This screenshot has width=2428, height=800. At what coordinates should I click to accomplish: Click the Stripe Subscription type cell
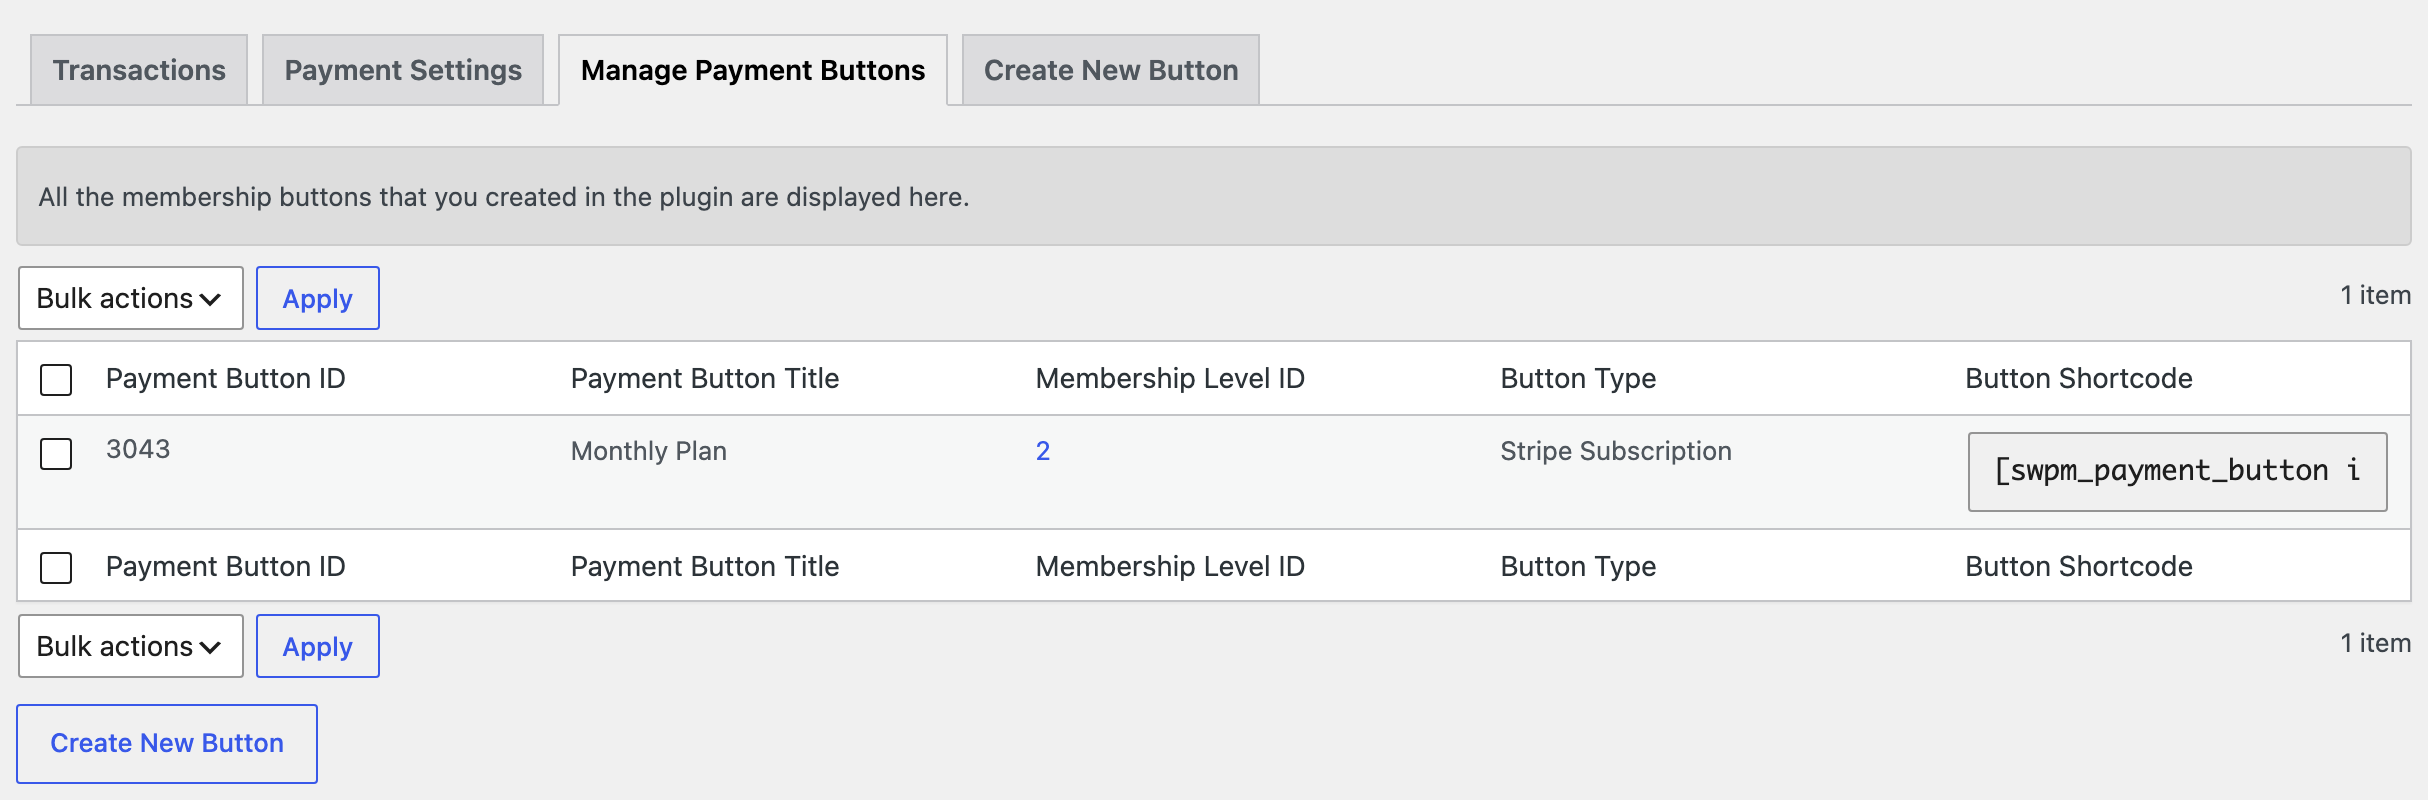pyautogui.click(x=1616, y=451)
